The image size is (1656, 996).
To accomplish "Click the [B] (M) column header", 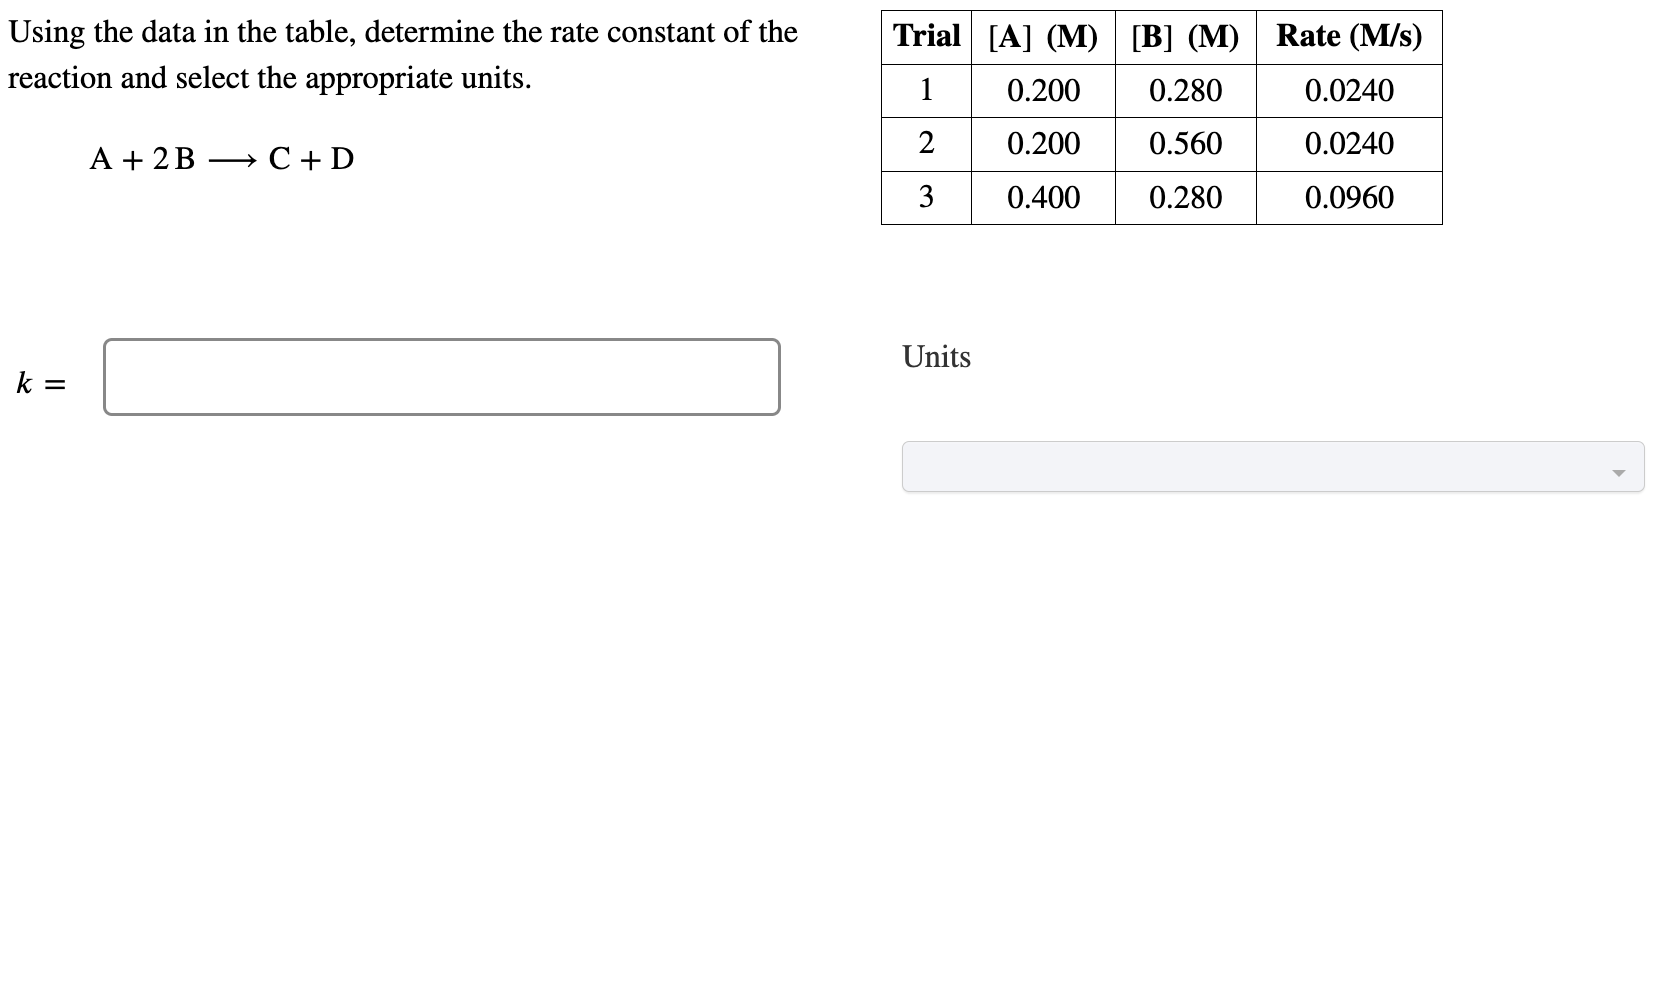I will pos(1186,37).
